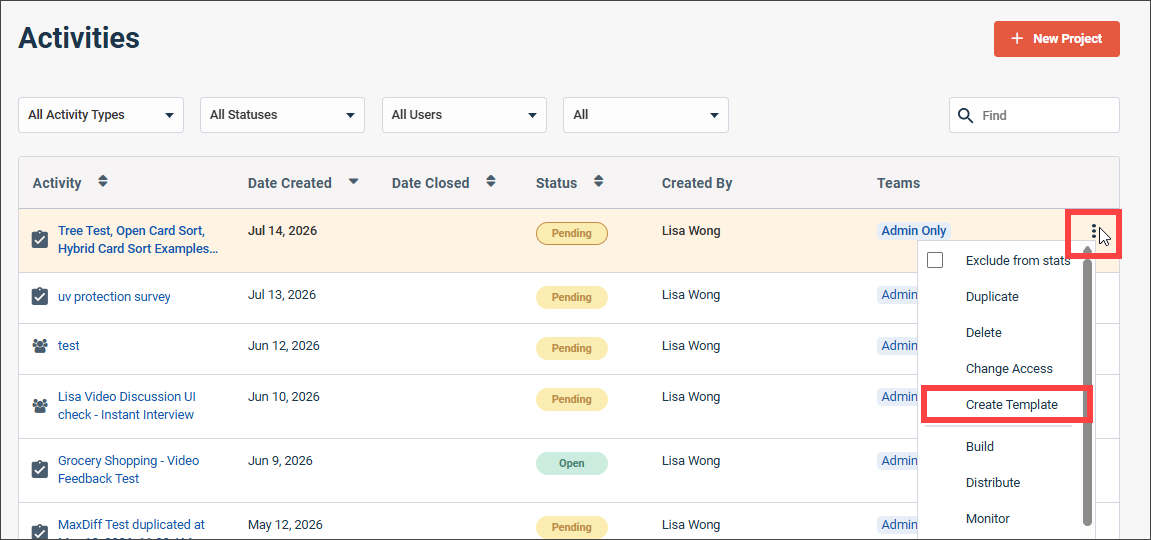Select Create Template in the menu
The width and height of the screenshot is (1151, 540).
[1012, 404]
